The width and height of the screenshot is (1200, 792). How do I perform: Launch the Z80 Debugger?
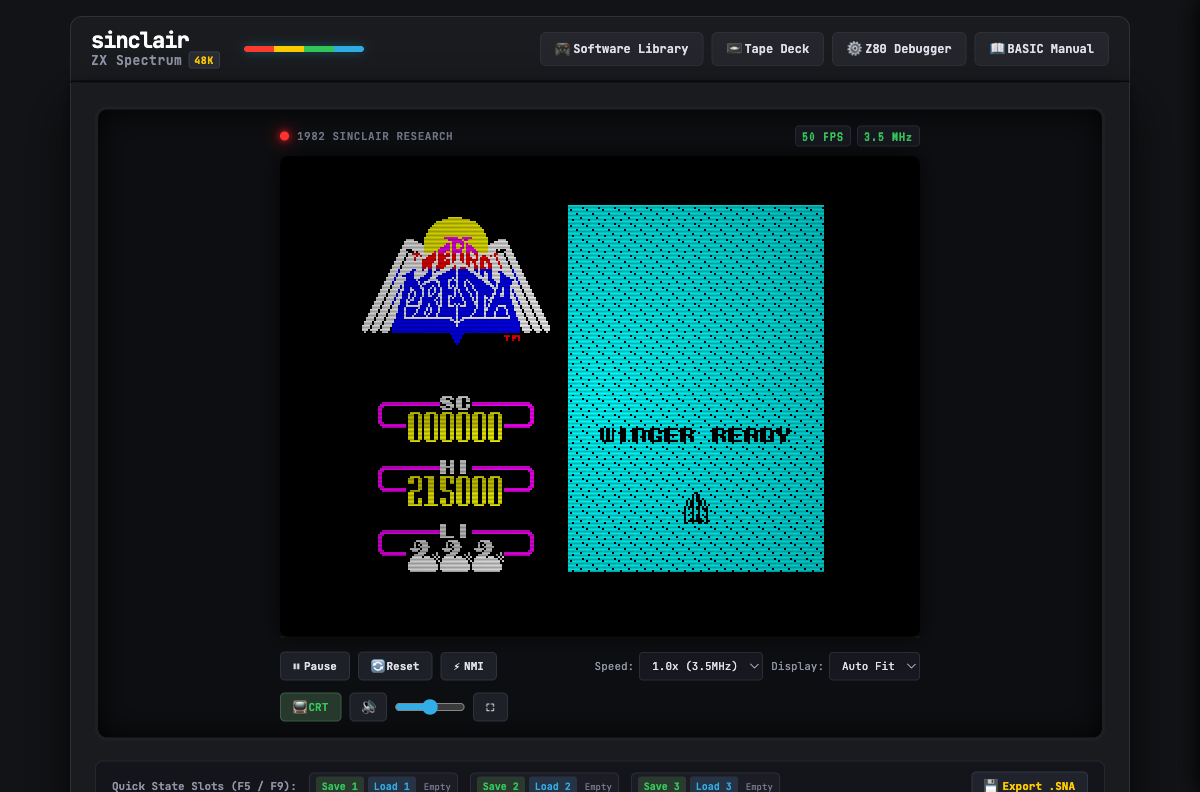(x=899, y=49)
